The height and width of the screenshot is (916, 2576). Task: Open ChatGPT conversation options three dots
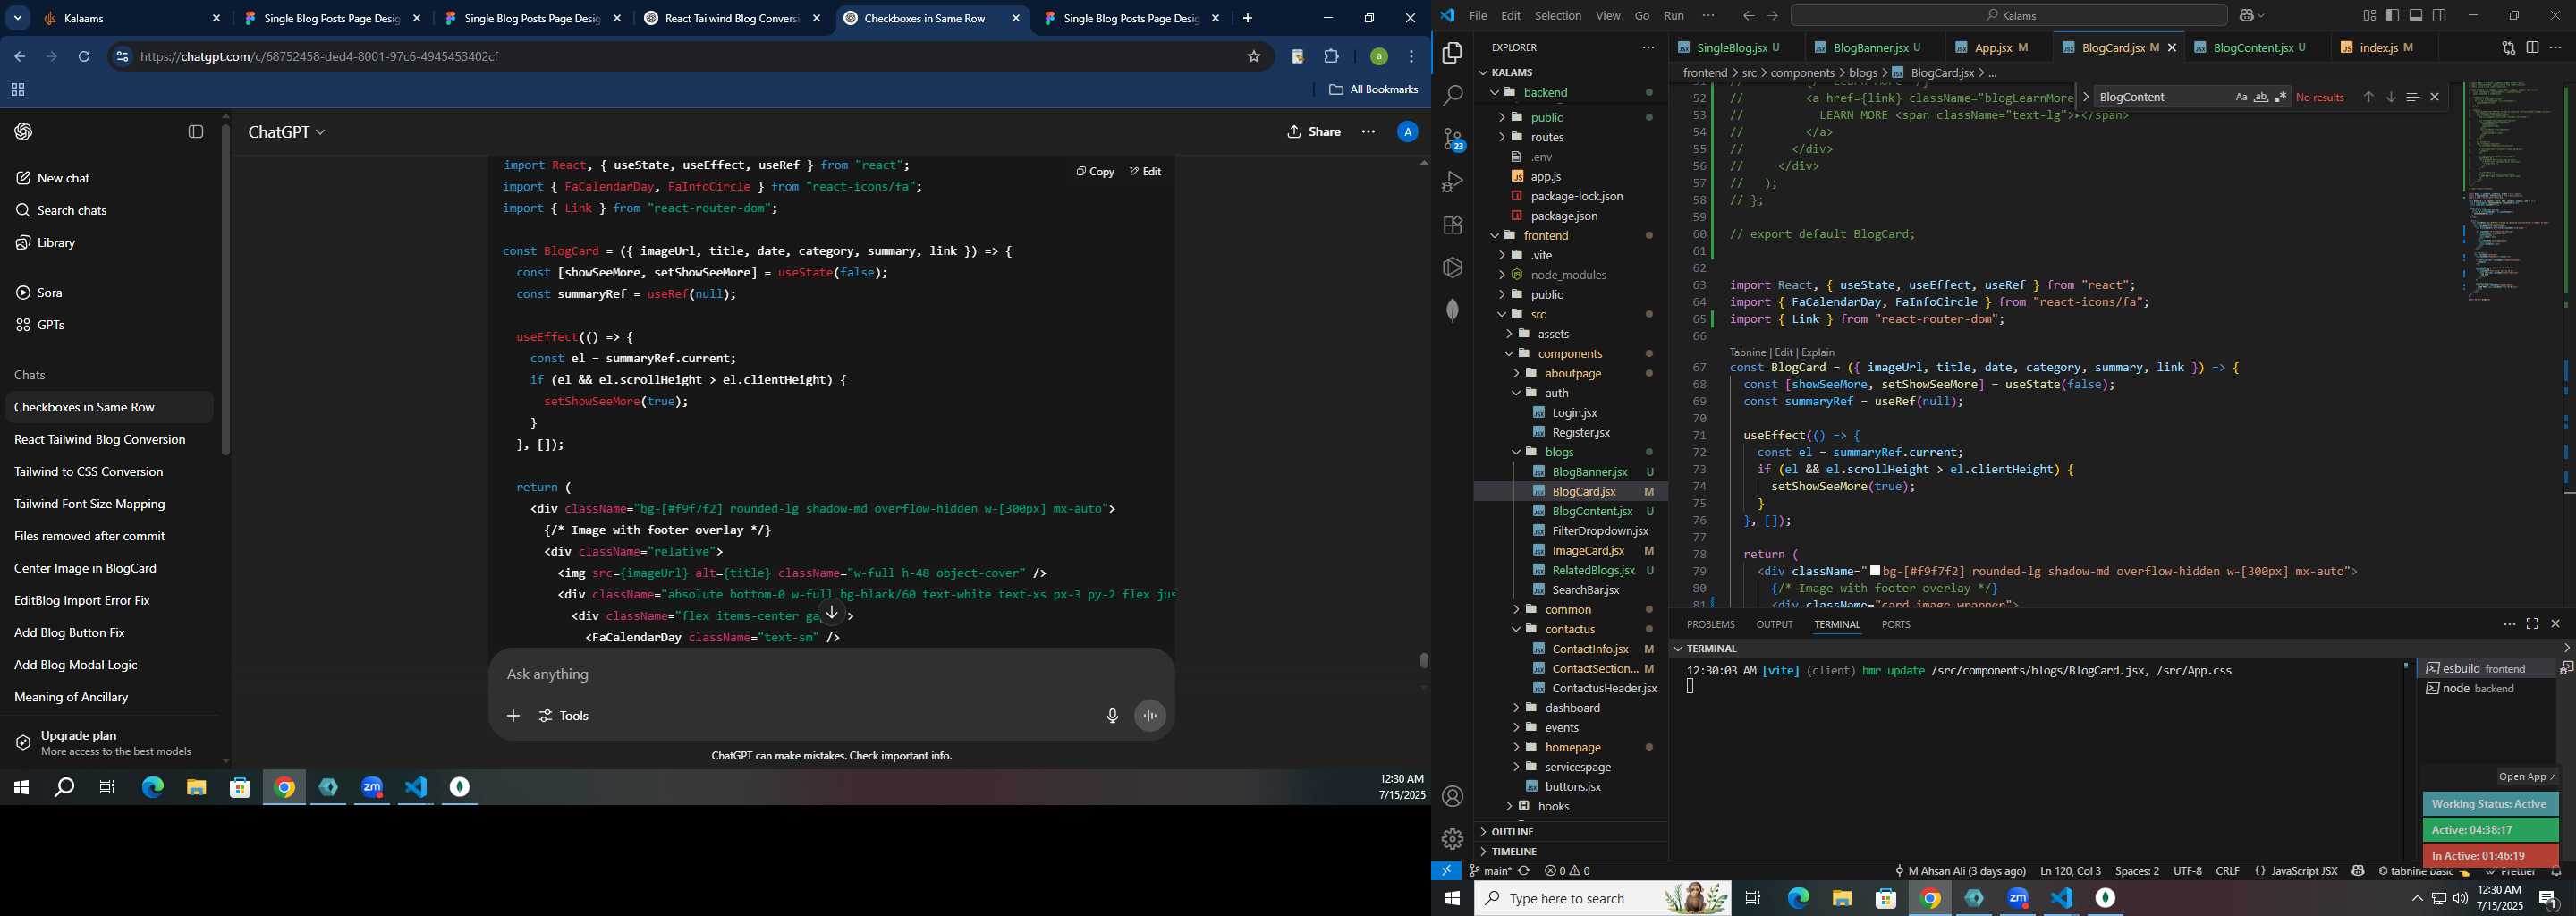(x=1368, y=132)
